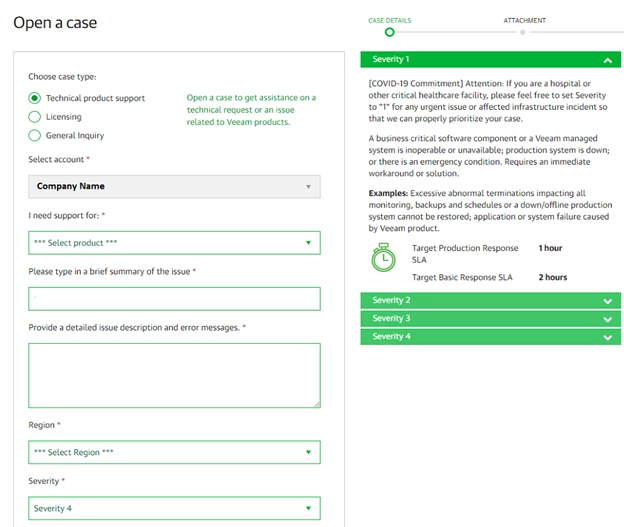Open the Severity 4 selection dropdown
The width and height of the screenshot is (624, 527).
point(174,508)
